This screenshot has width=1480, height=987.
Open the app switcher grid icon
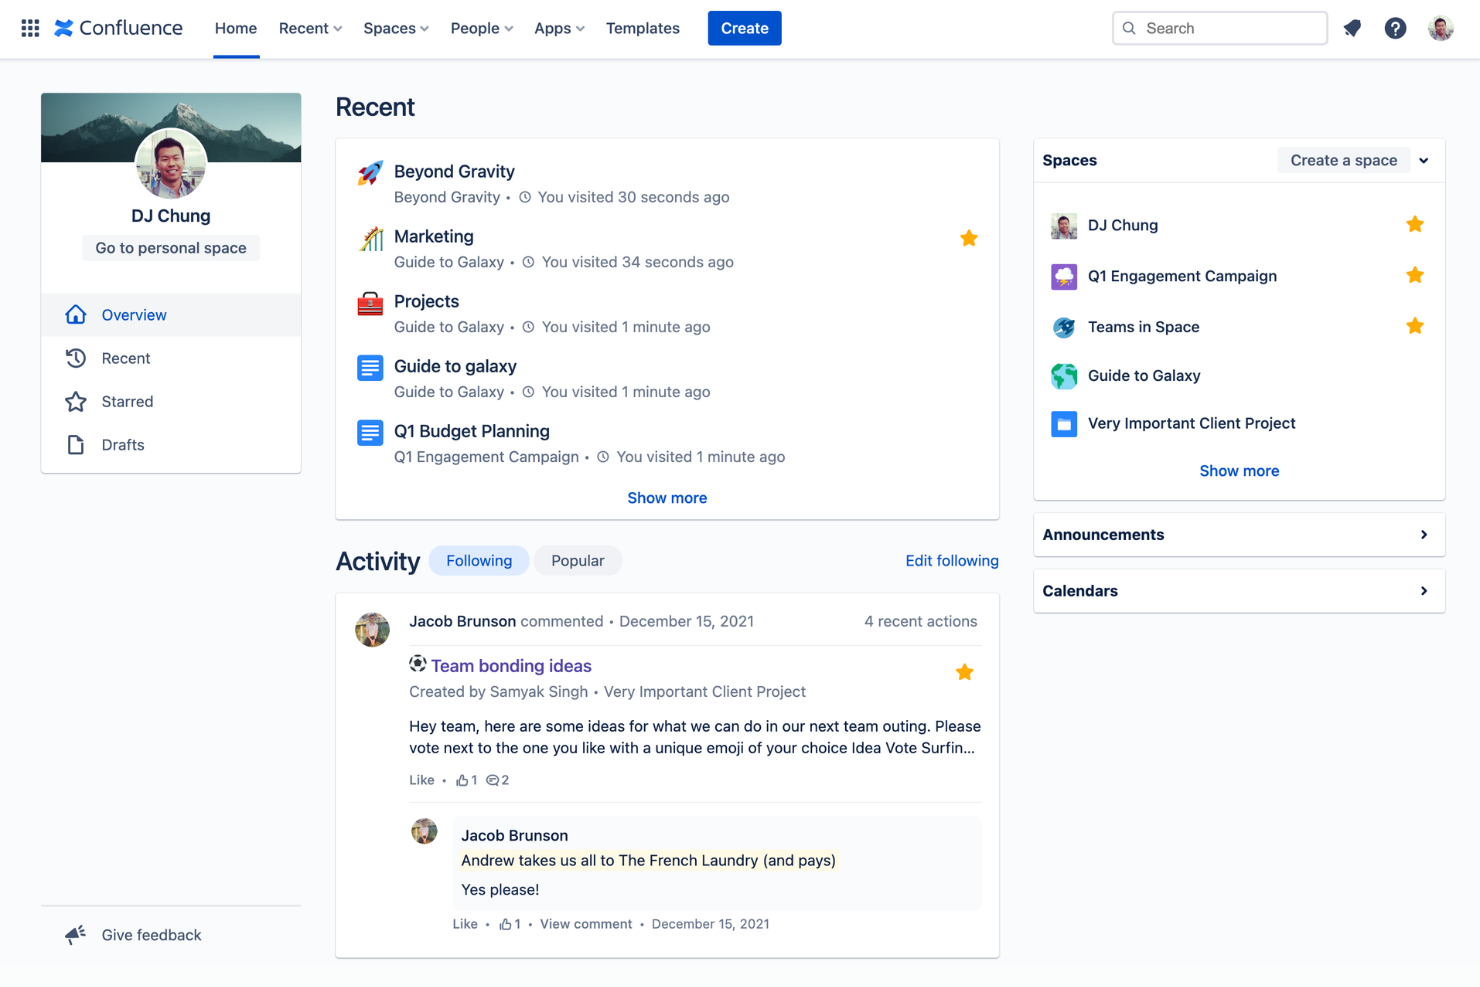(x=29, y=27)
